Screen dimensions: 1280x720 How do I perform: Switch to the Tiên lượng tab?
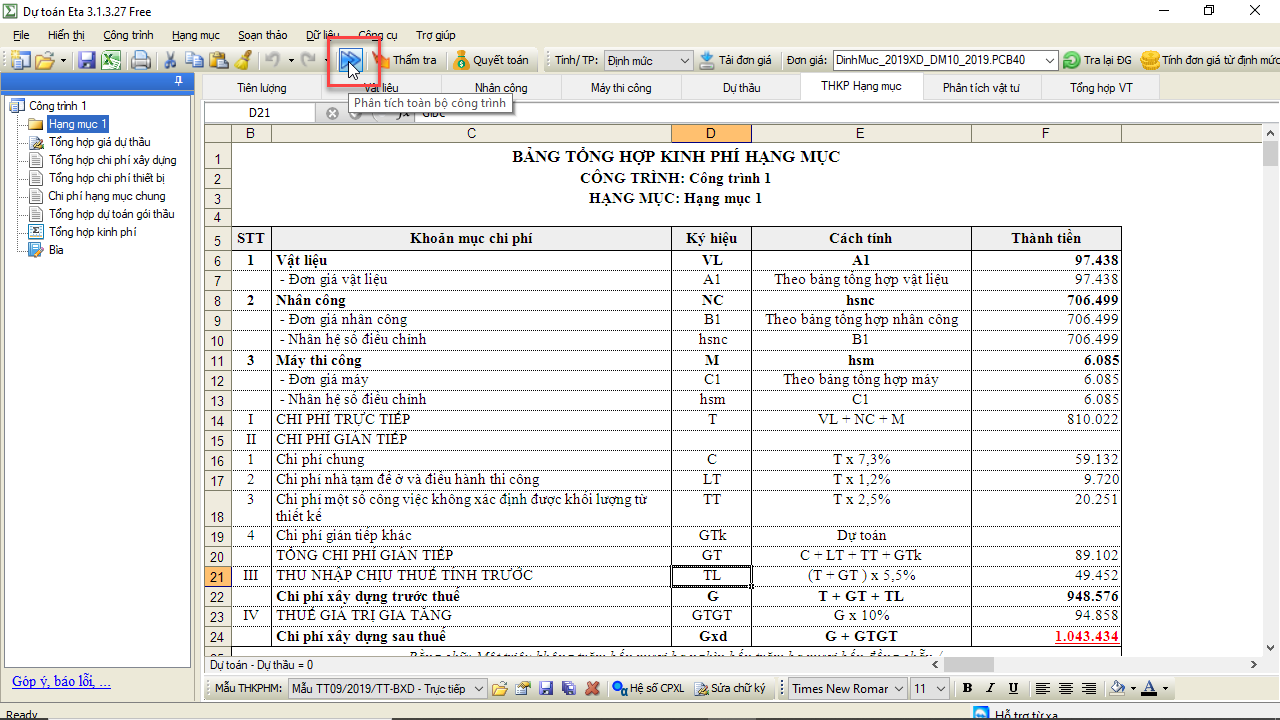[262, 88]
